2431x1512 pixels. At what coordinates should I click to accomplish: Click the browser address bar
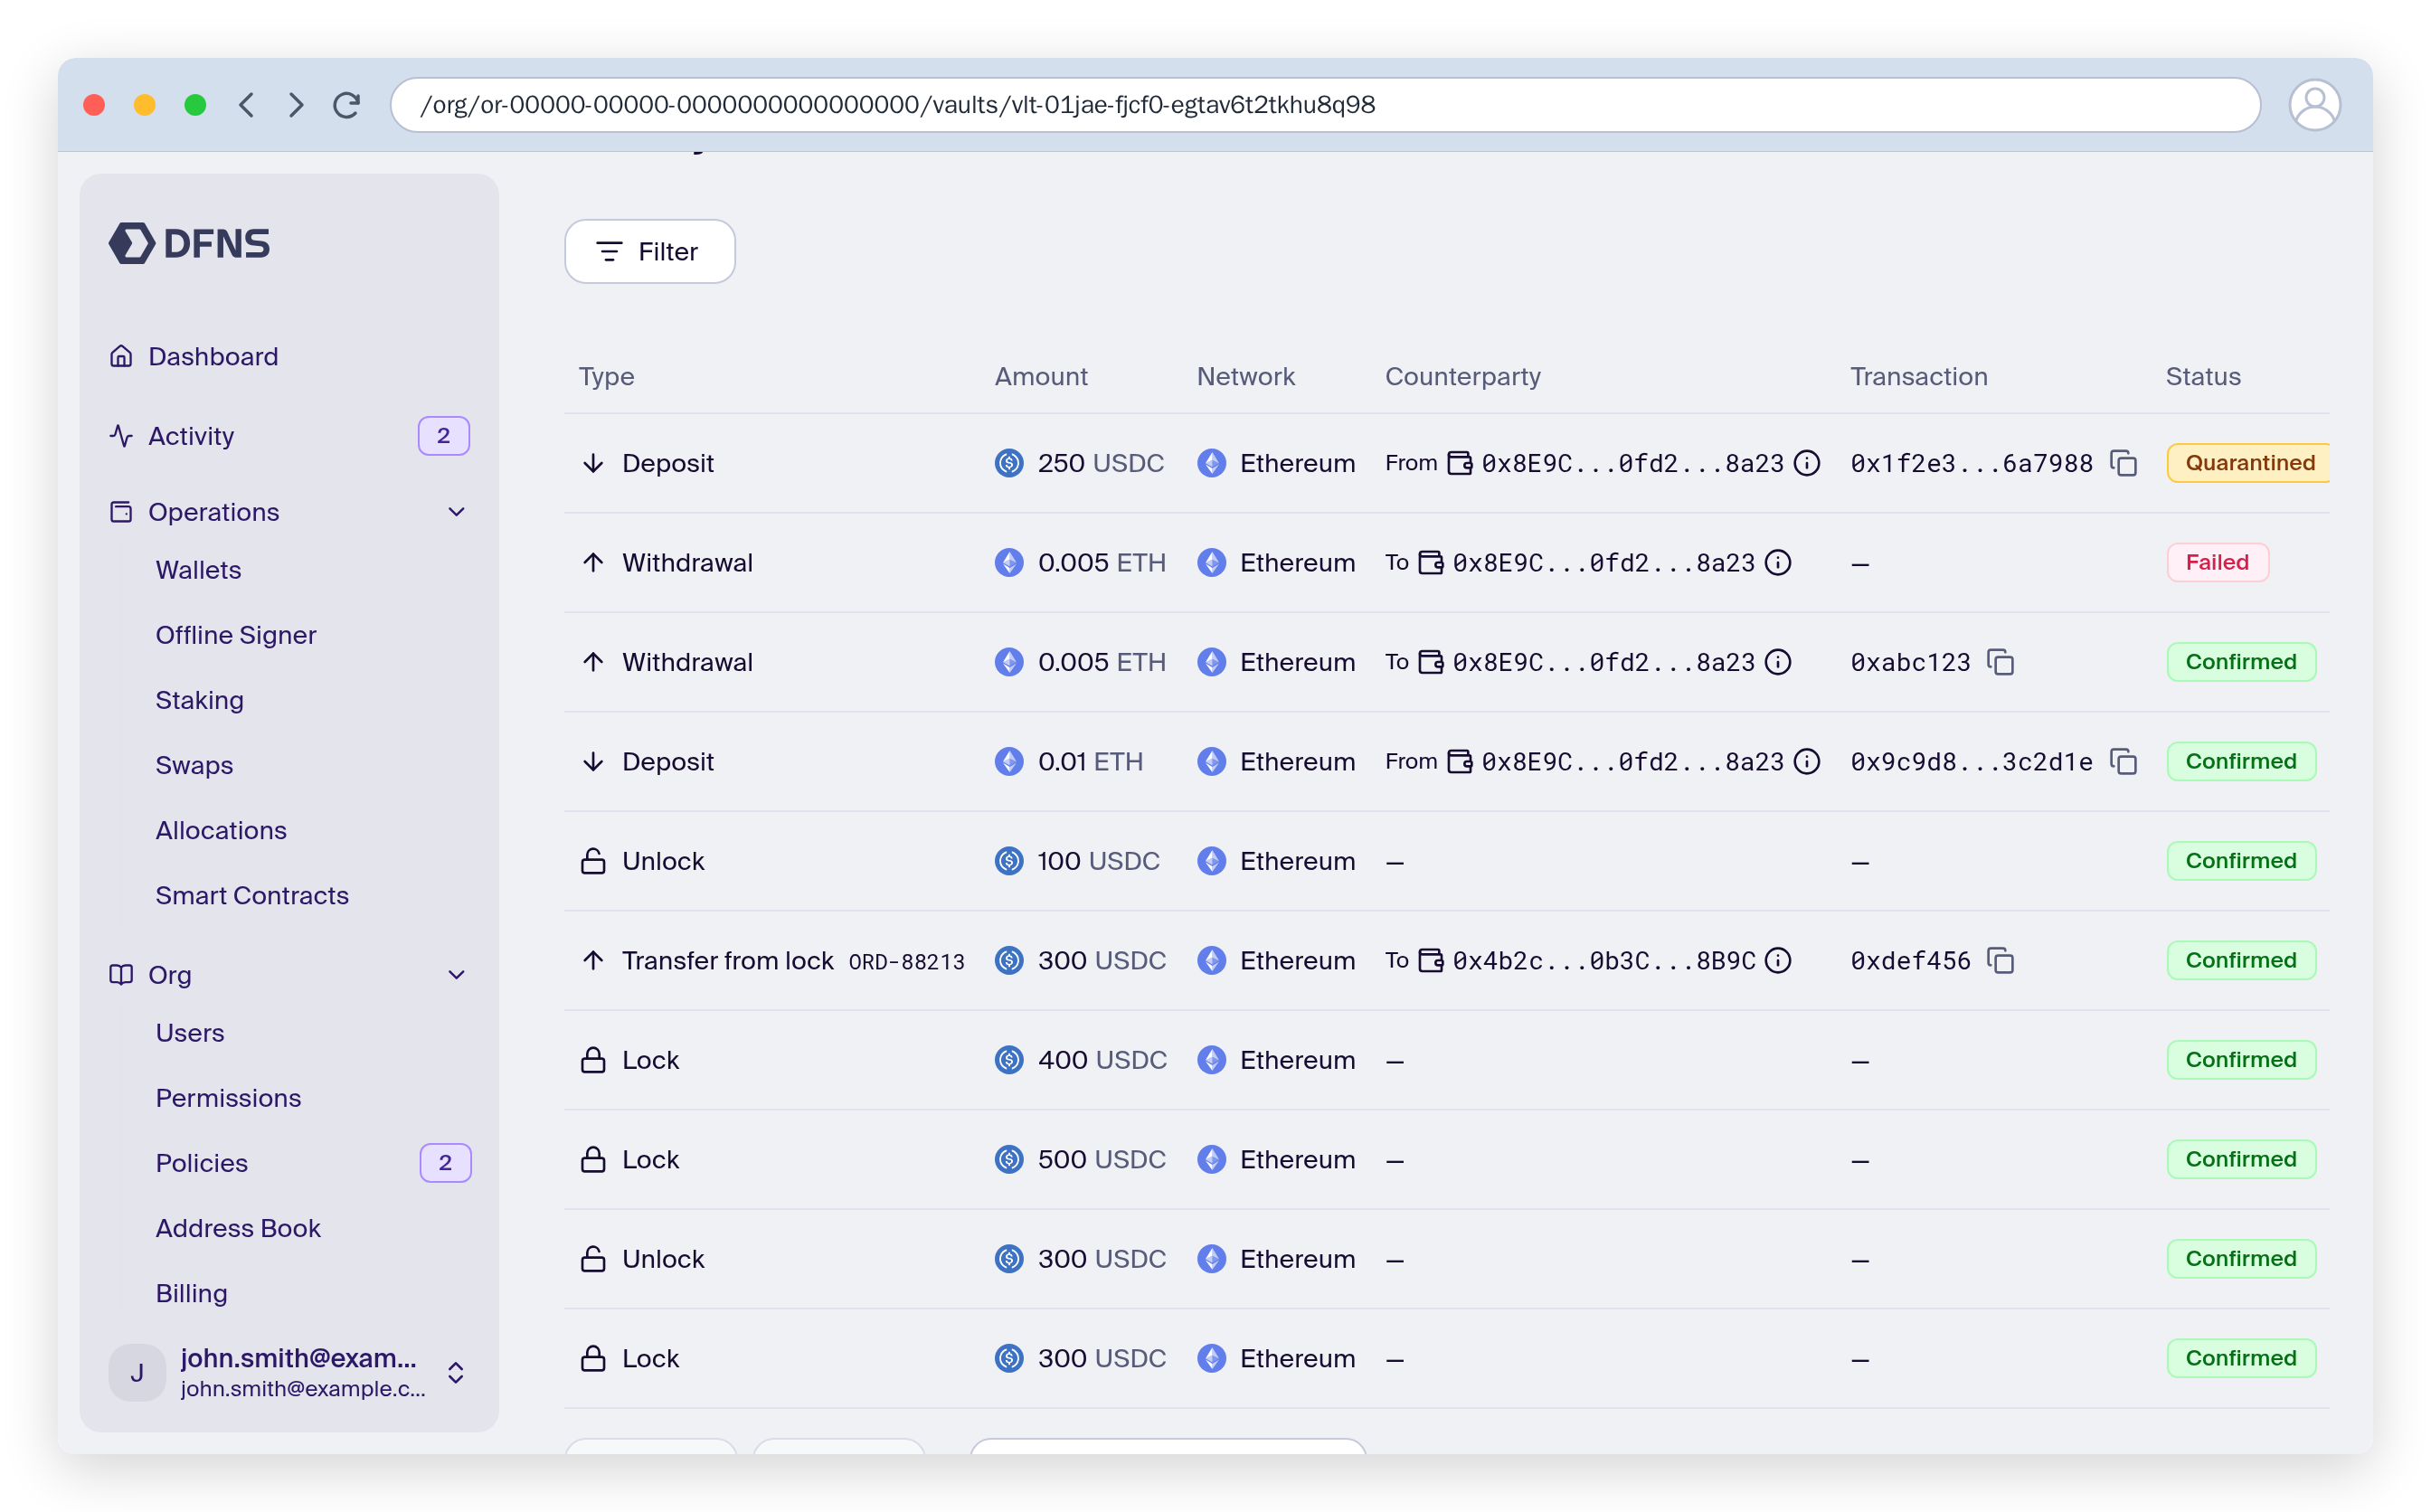pyautogui.click(x=1325, y=105)
